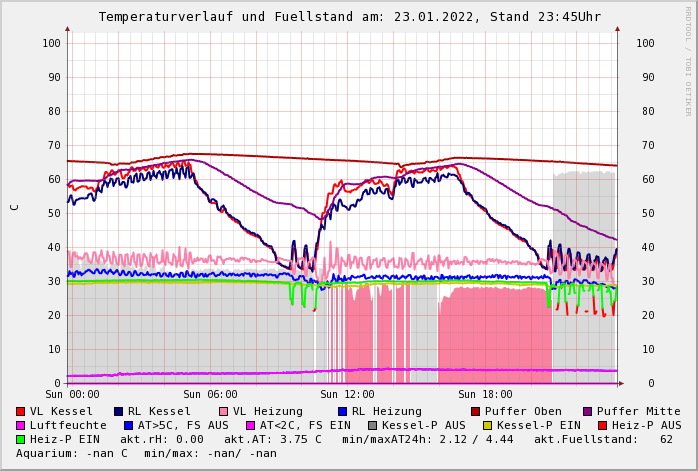Click the min/maxAT24h reading in the legend

point(433,440)
